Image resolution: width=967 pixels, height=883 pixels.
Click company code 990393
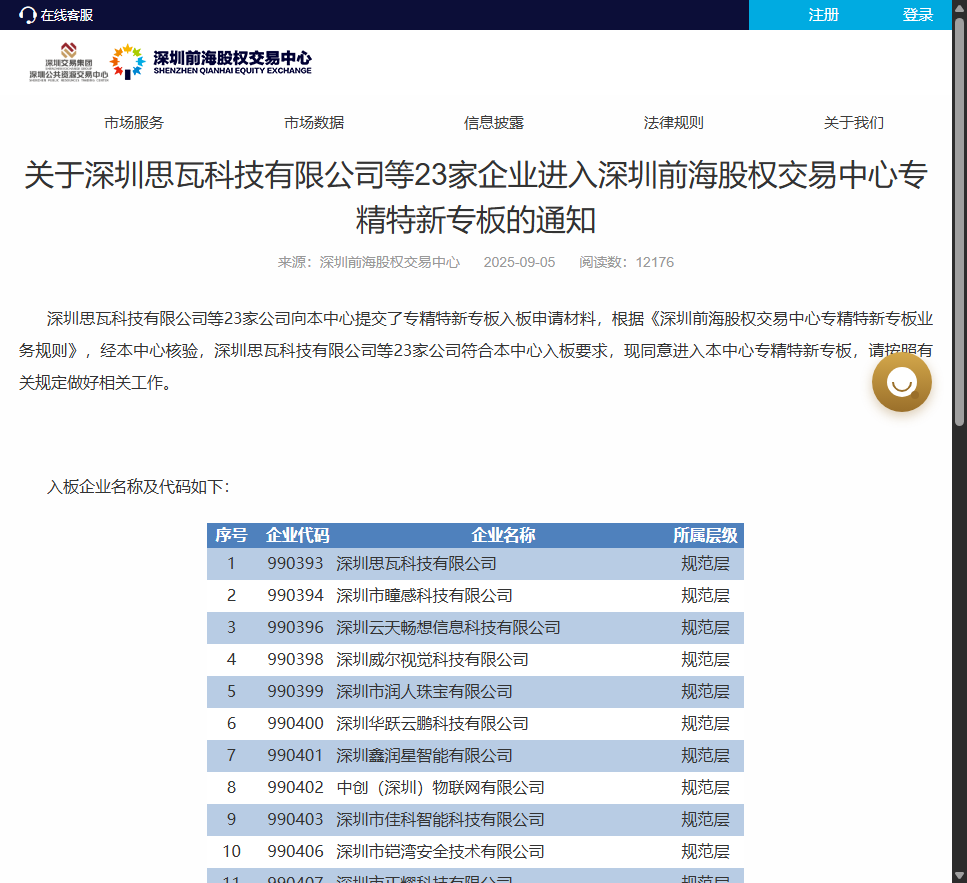tap(295, 564)
